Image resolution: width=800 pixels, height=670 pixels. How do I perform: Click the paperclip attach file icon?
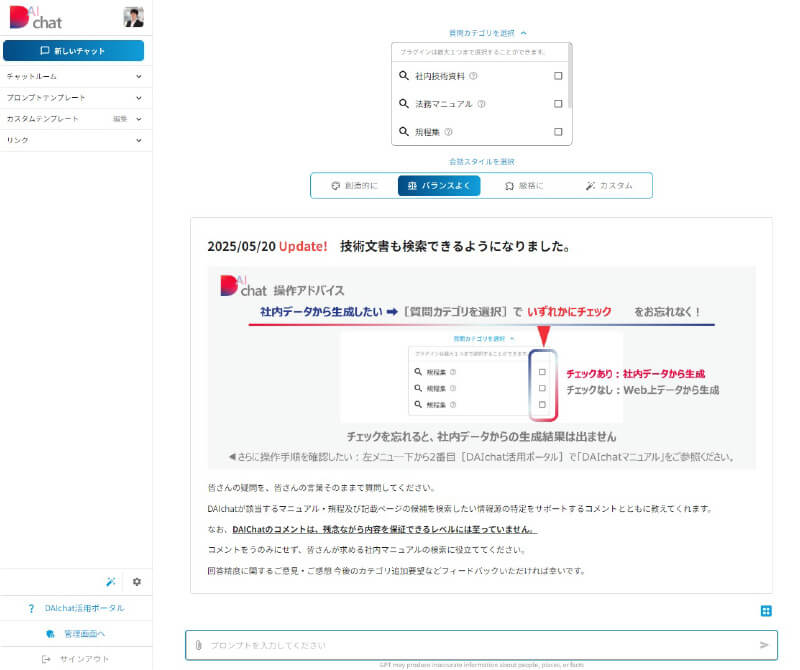tap(198, 645)
